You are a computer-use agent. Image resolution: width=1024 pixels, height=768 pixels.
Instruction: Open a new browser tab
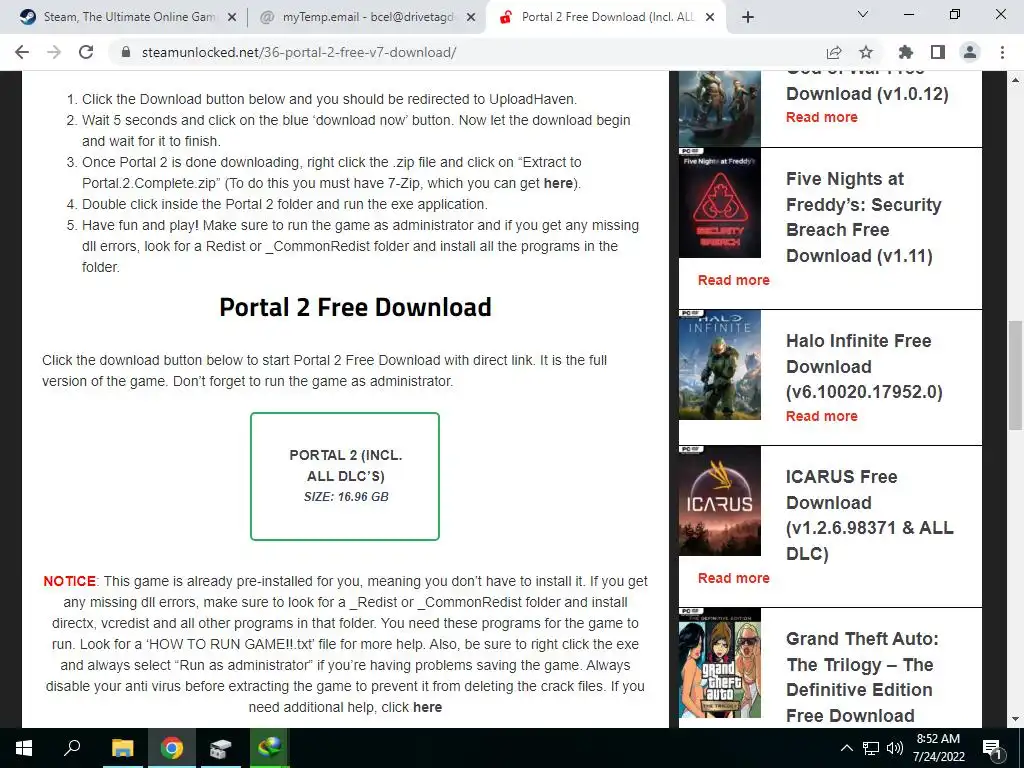(x=748, y=17)
